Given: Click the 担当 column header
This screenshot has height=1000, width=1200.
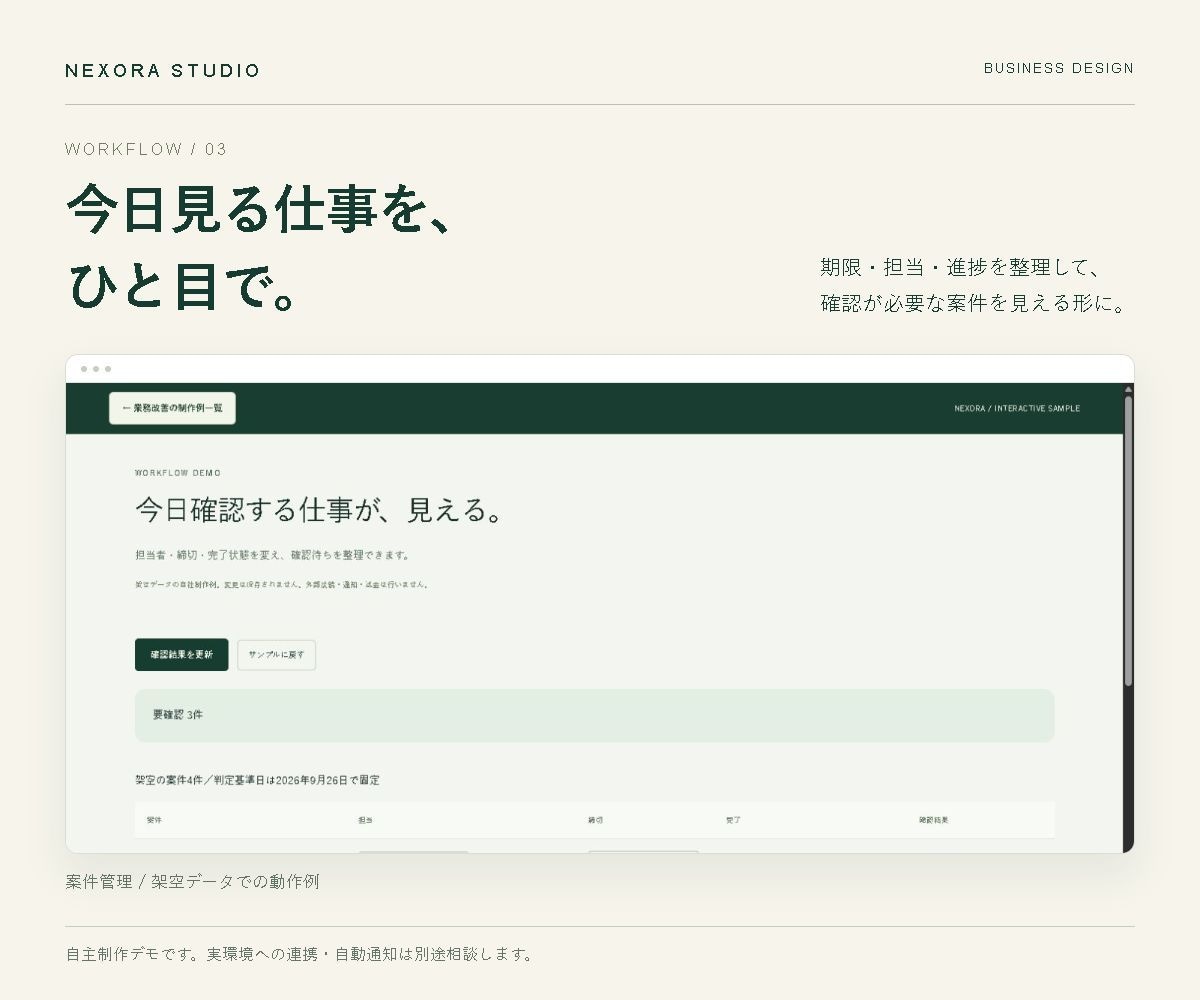Looking at the screenshot, I should pos(365,820).
